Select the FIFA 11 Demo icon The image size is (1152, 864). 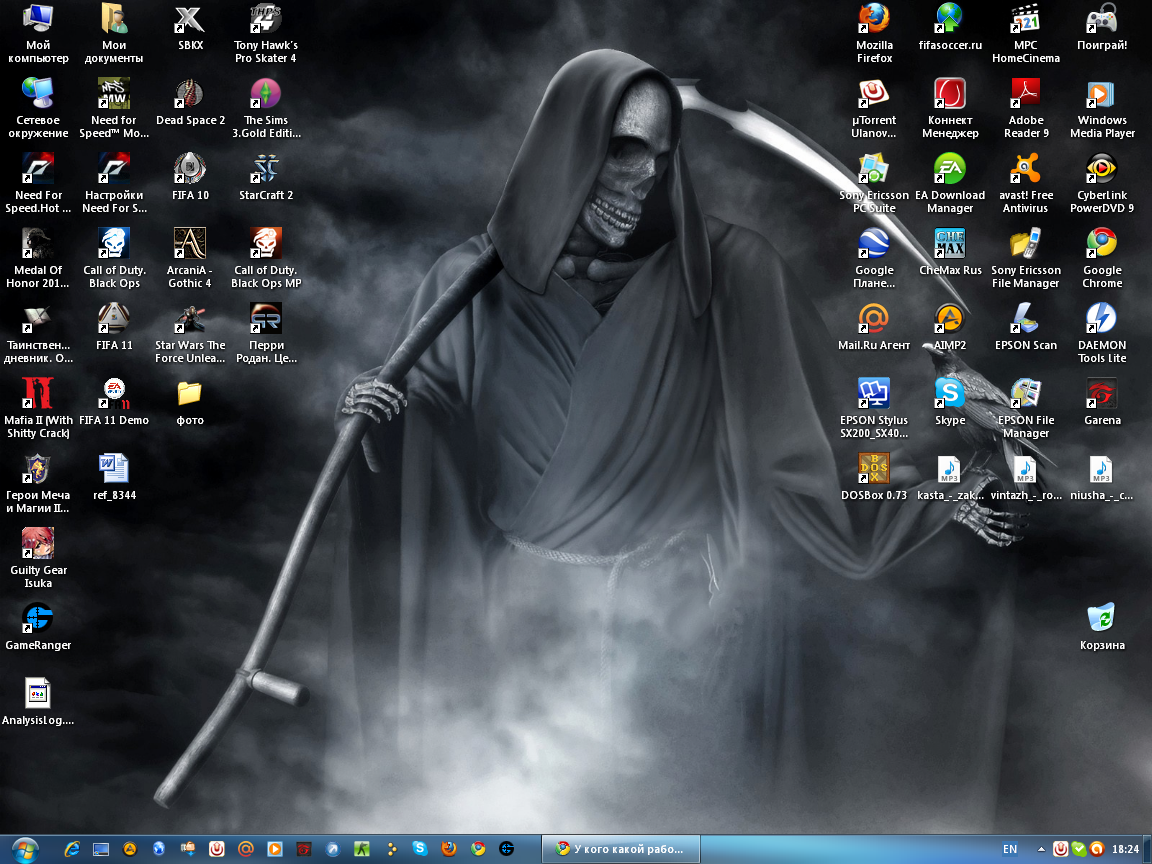tap(114, 394)
